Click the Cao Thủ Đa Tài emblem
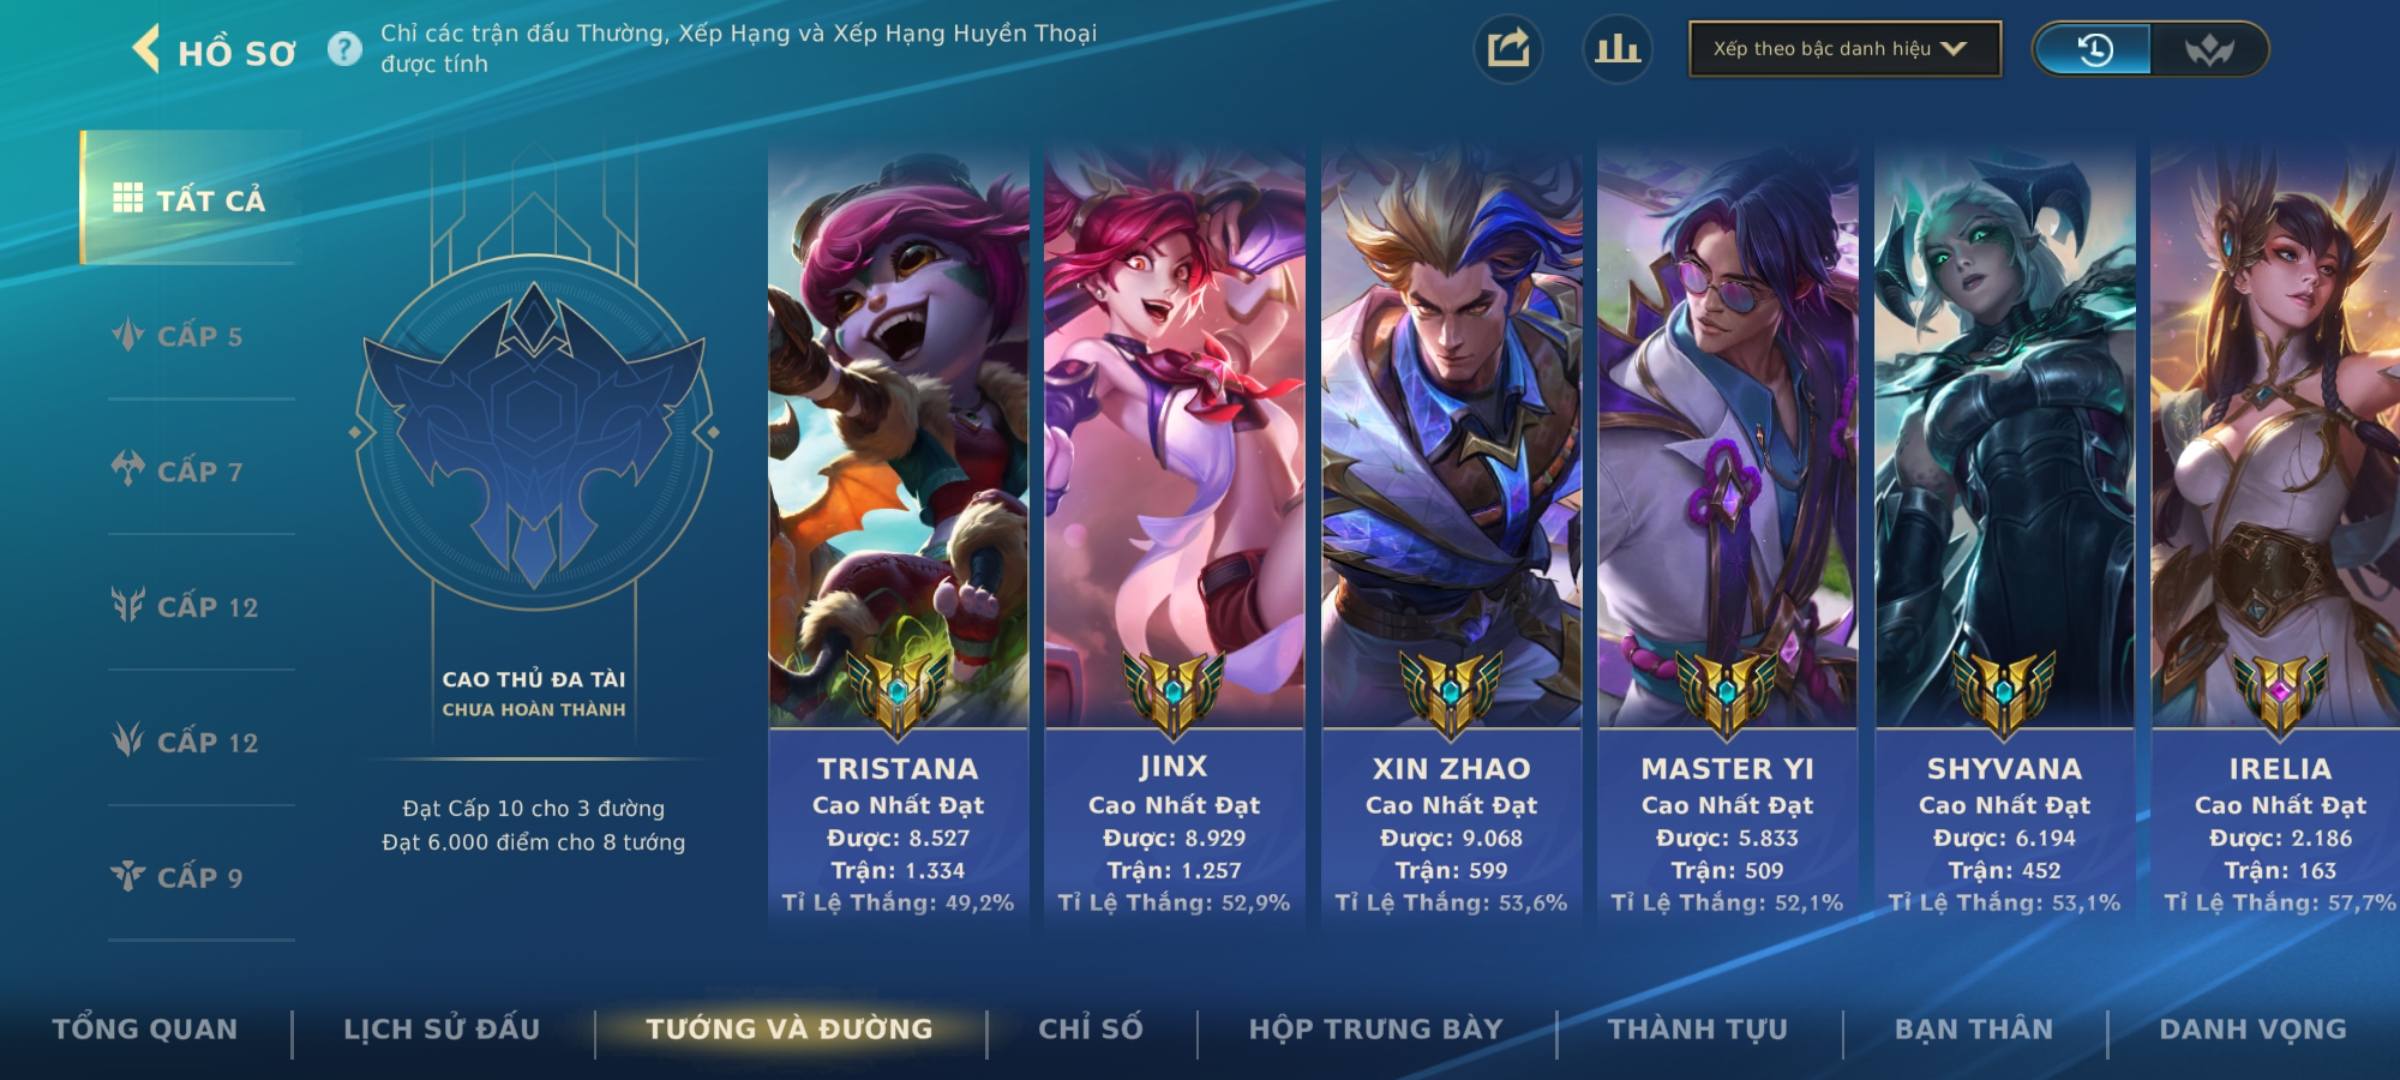 533,433
